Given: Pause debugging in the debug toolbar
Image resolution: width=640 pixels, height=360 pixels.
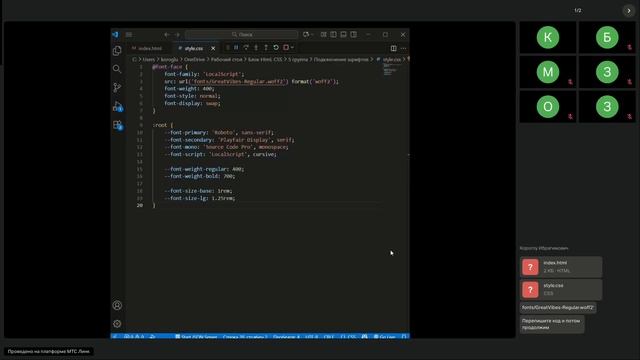Looking at the screenshot, I should pos(236,48).
